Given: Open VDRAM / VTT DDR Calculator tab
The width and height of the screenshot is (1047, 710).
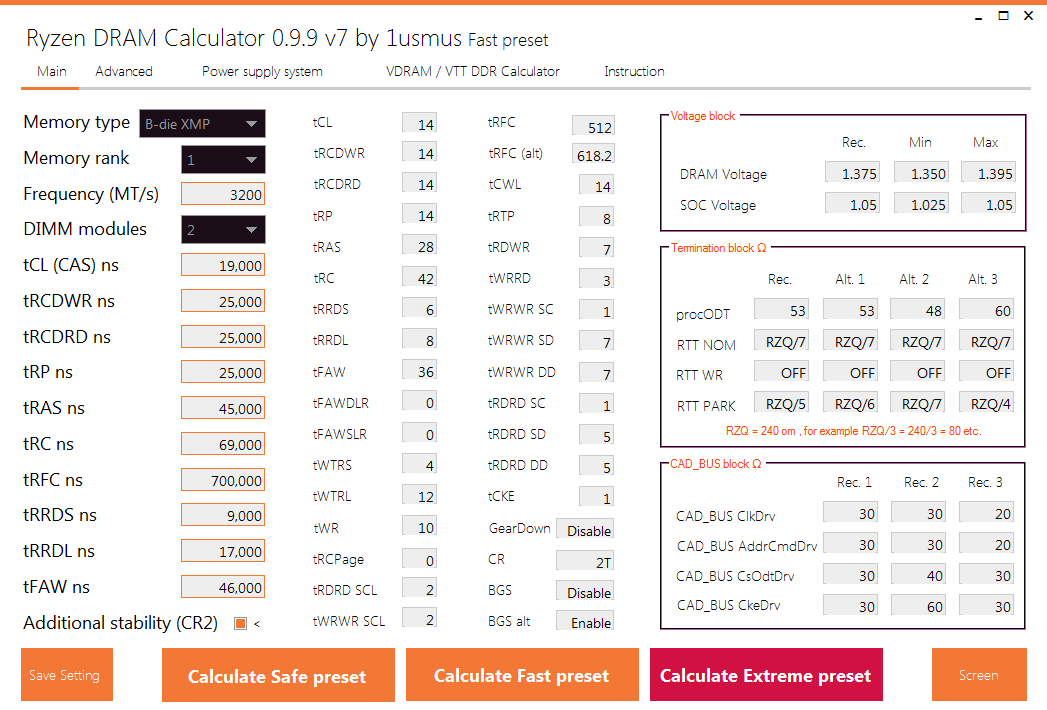Looking at the screenshot, I should 473,71.
